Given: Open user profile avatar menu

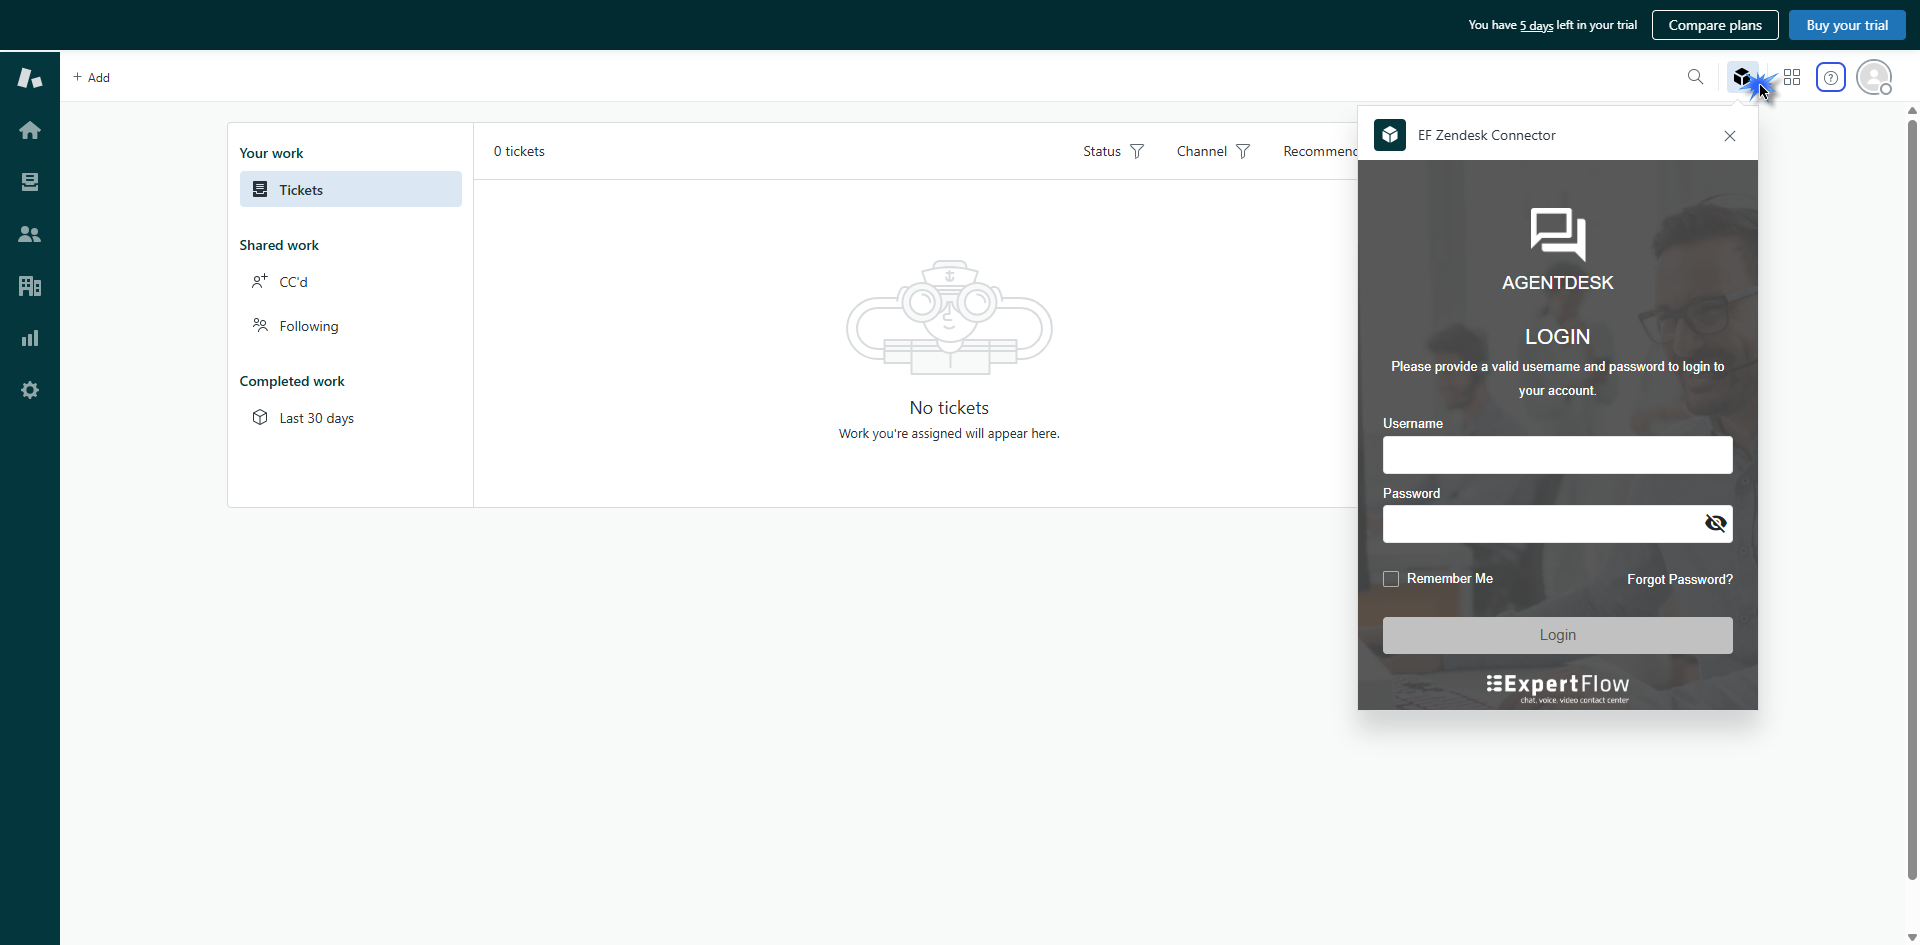Looking at the screenshot, I should click(x=1873, y=77).
